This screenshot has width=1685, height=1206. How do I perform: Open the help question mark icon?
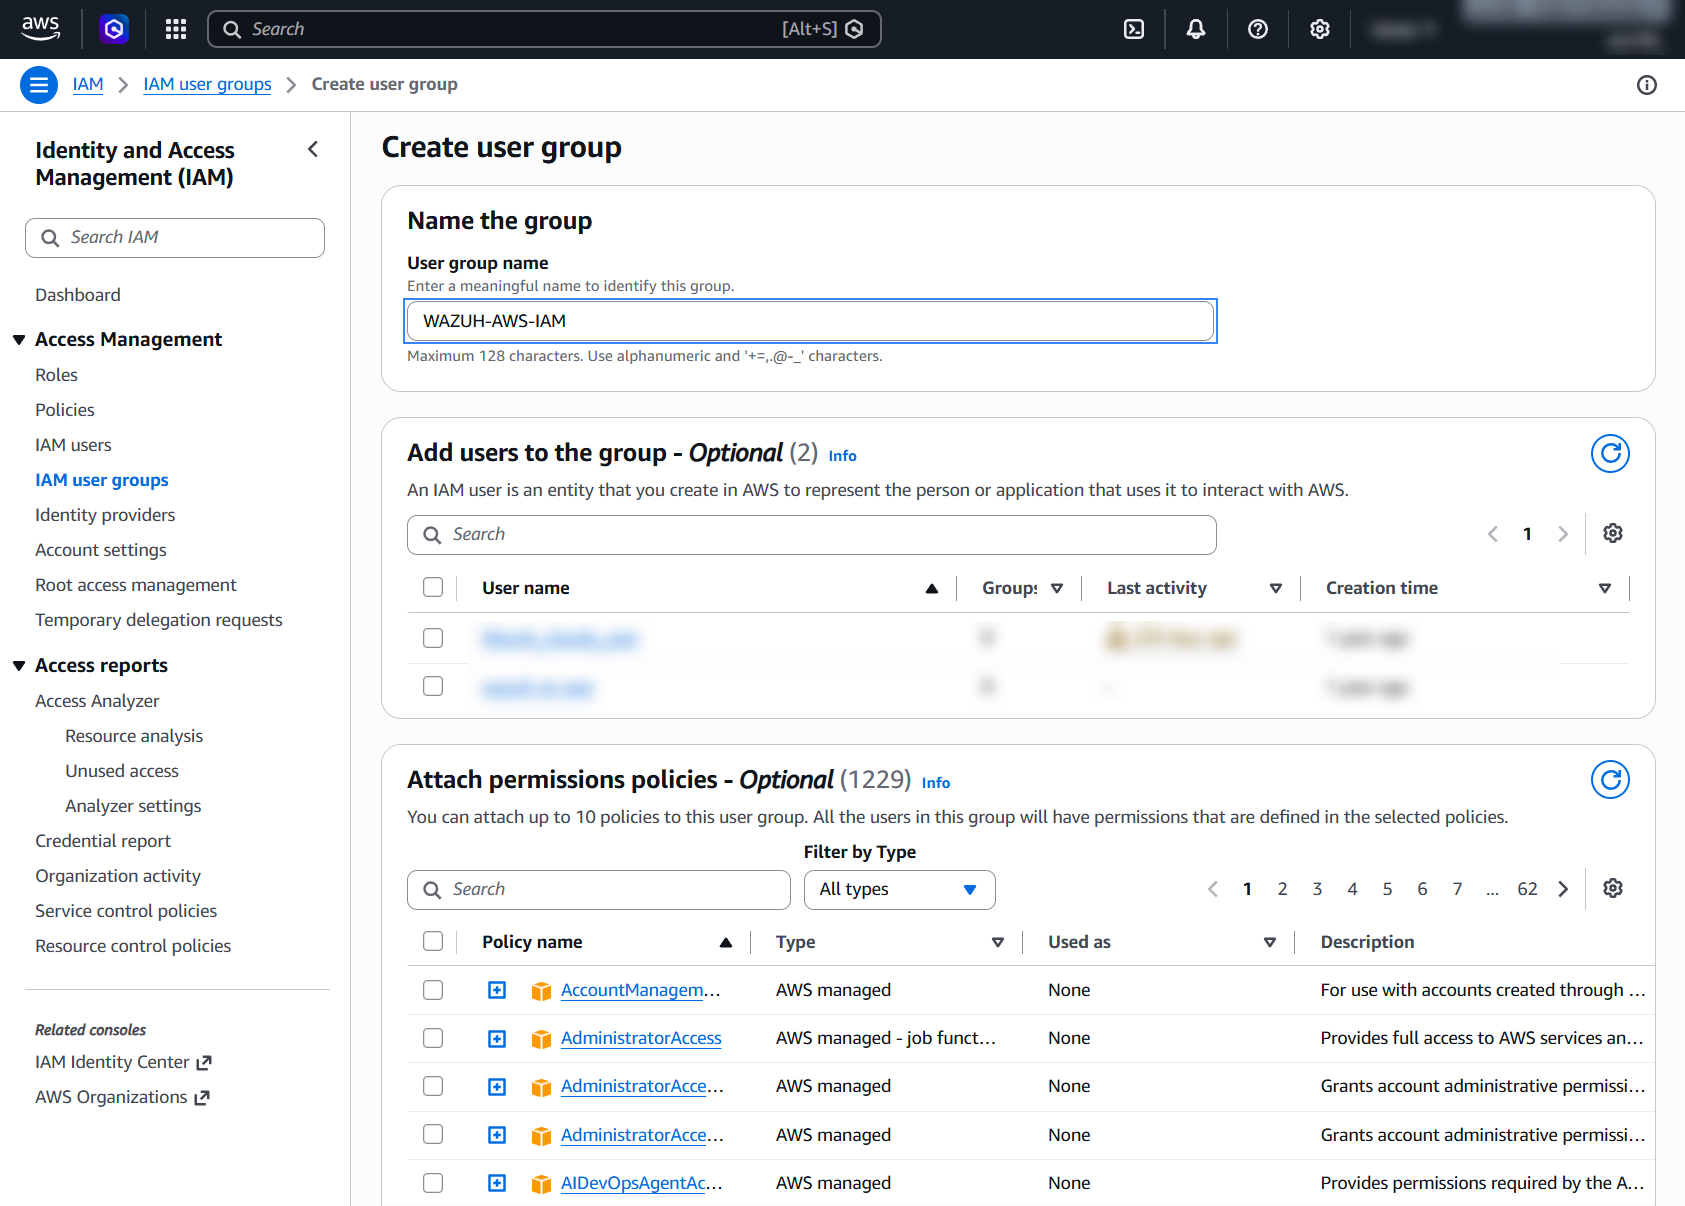(x=1258, y=29)
